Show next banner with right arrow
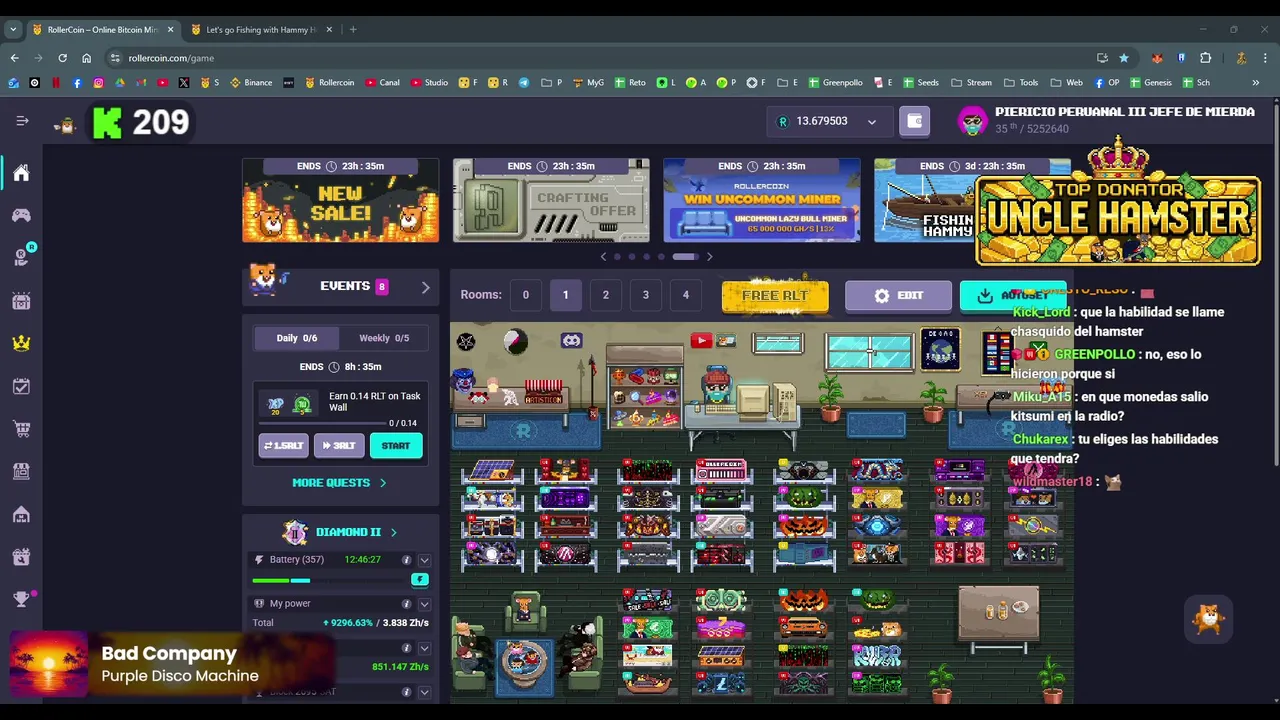 click(x=709, y=257)
